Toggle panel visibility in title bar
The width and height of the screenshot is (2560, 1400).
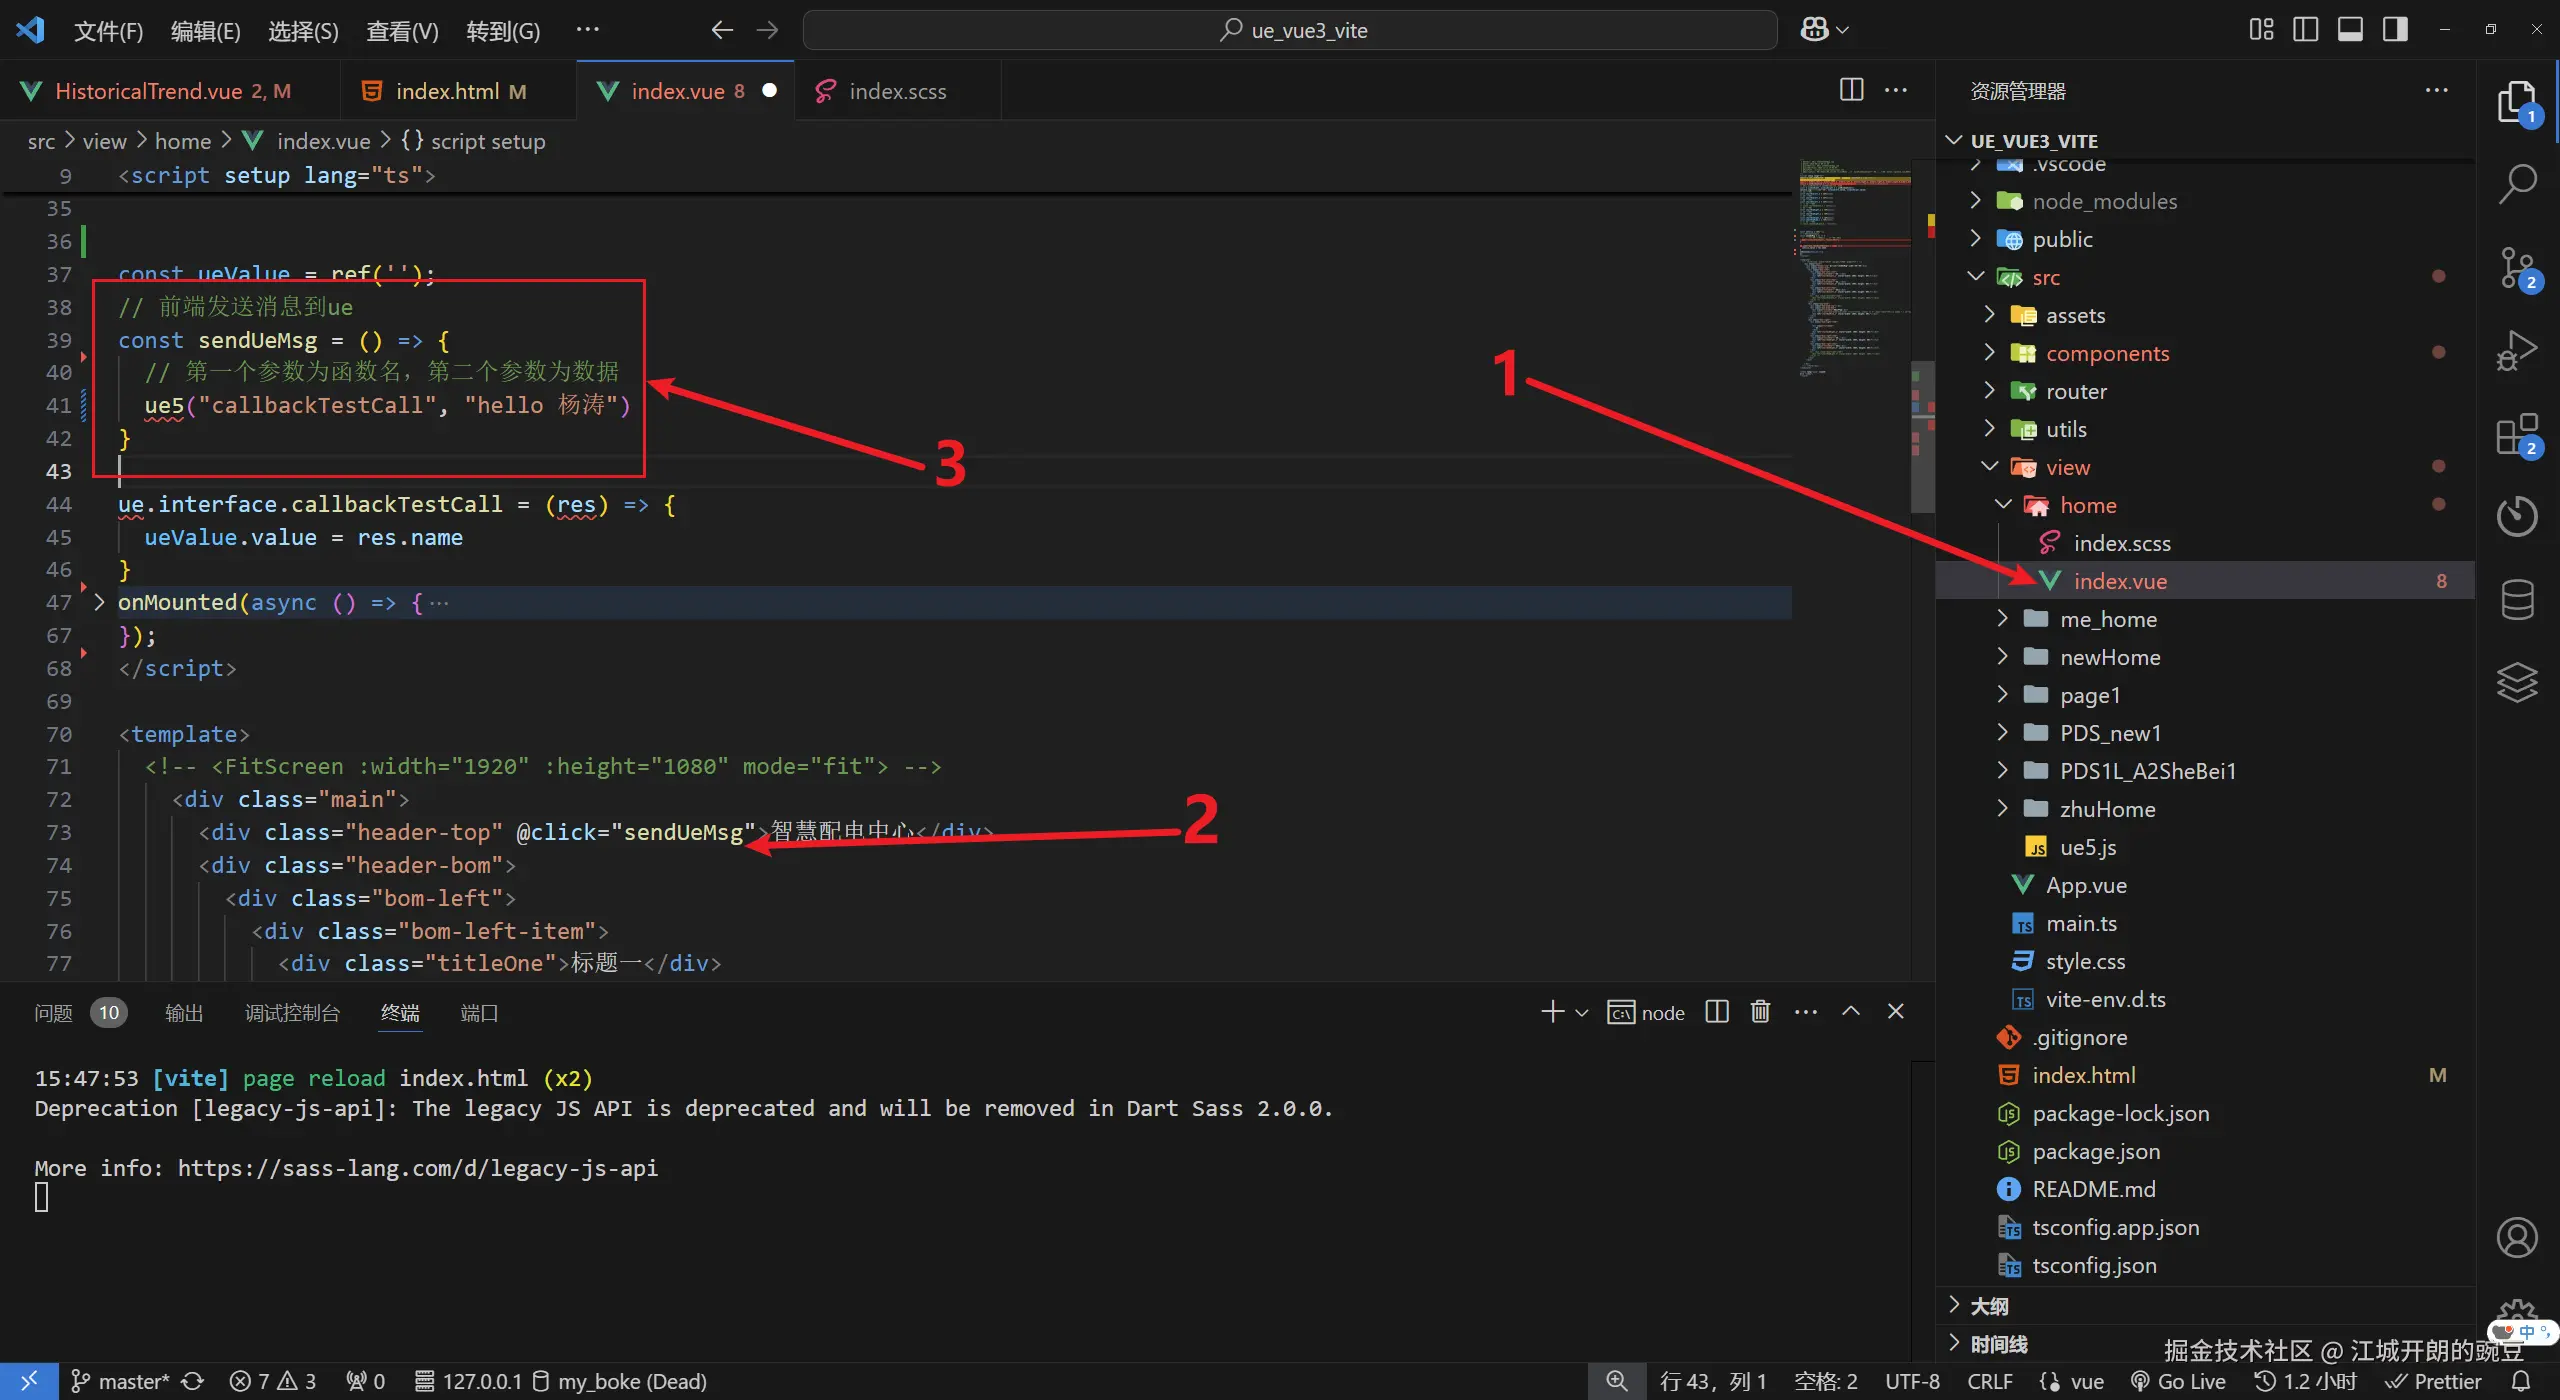point(2350,29)
